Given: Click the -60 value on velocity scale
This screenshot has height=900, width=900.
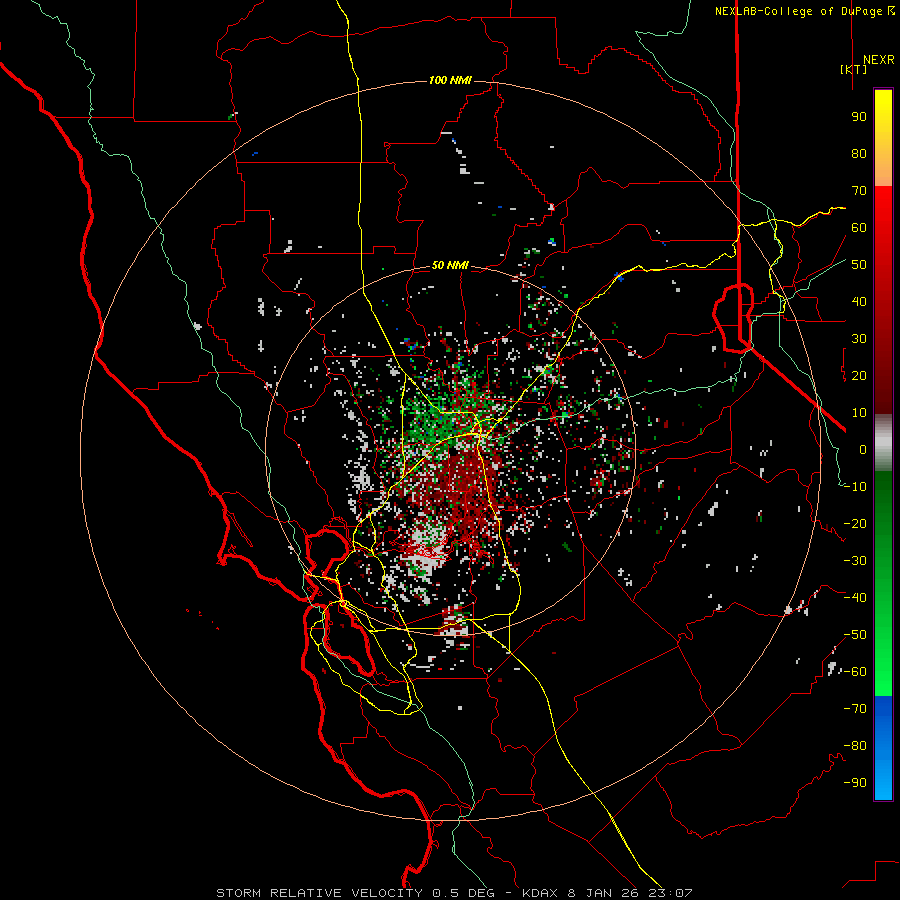Looking at the screenshot, I should click(855, 672).
